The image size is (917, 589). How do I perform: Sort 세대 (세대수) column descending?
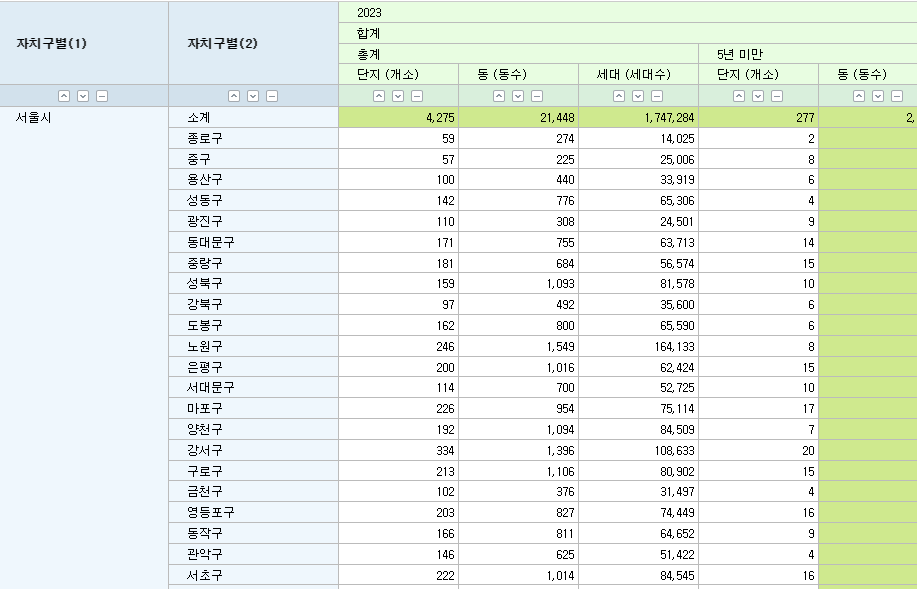[638, 96]
